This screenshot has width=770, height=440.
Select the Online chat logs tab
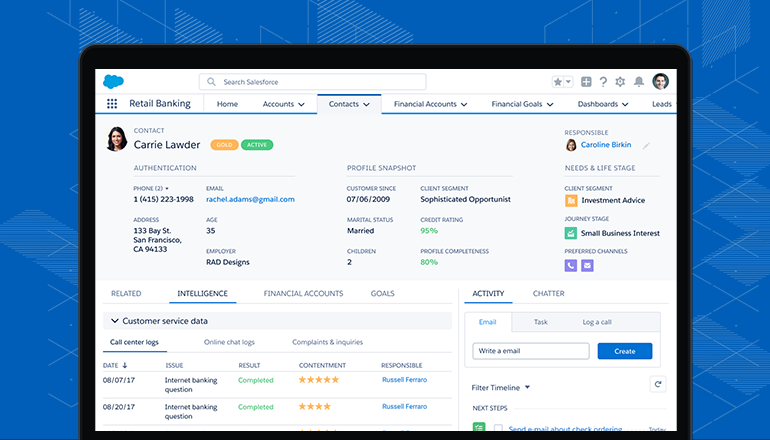(229, 342)
